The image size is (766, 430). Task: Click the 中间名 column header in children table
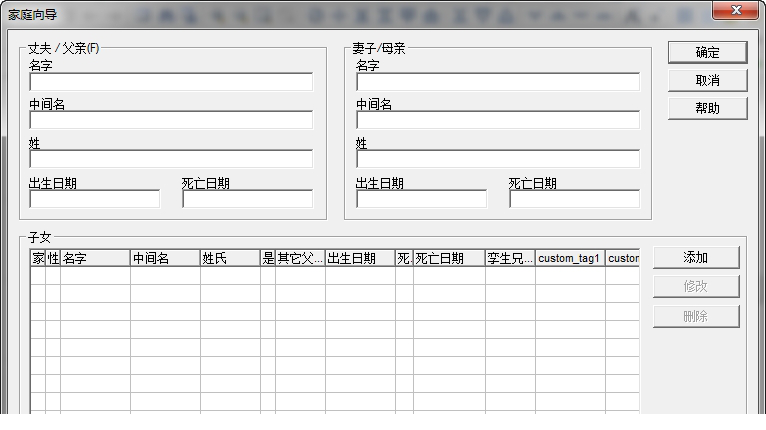(x=165, y=258)
